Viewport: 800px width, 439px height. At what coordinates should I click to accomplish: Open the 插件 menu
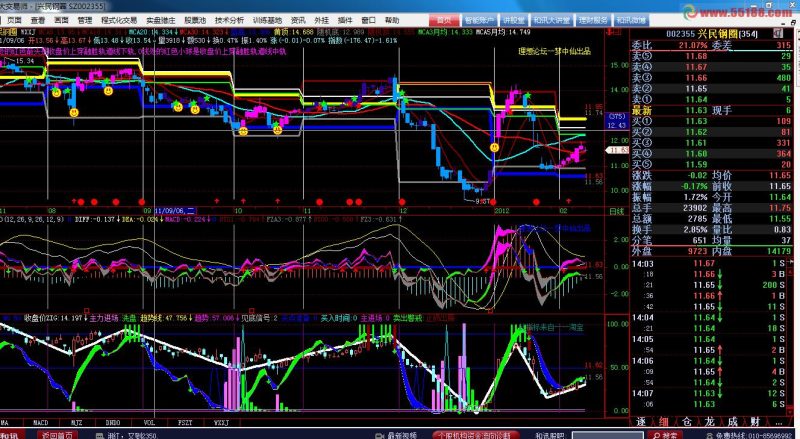tap(345, 20)
